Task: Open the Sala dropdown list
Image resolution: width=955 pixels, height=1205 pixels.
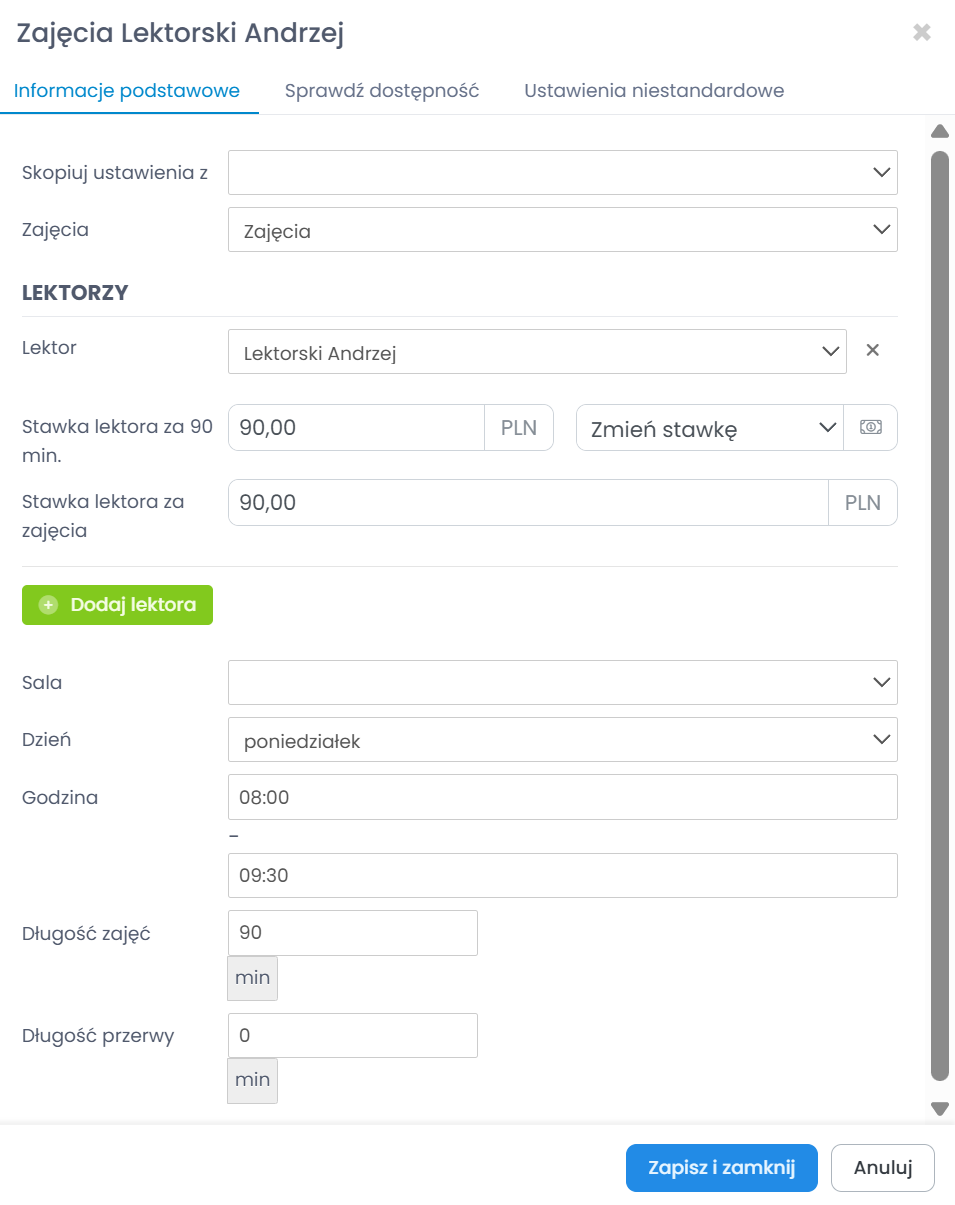Action: (562, 683)
